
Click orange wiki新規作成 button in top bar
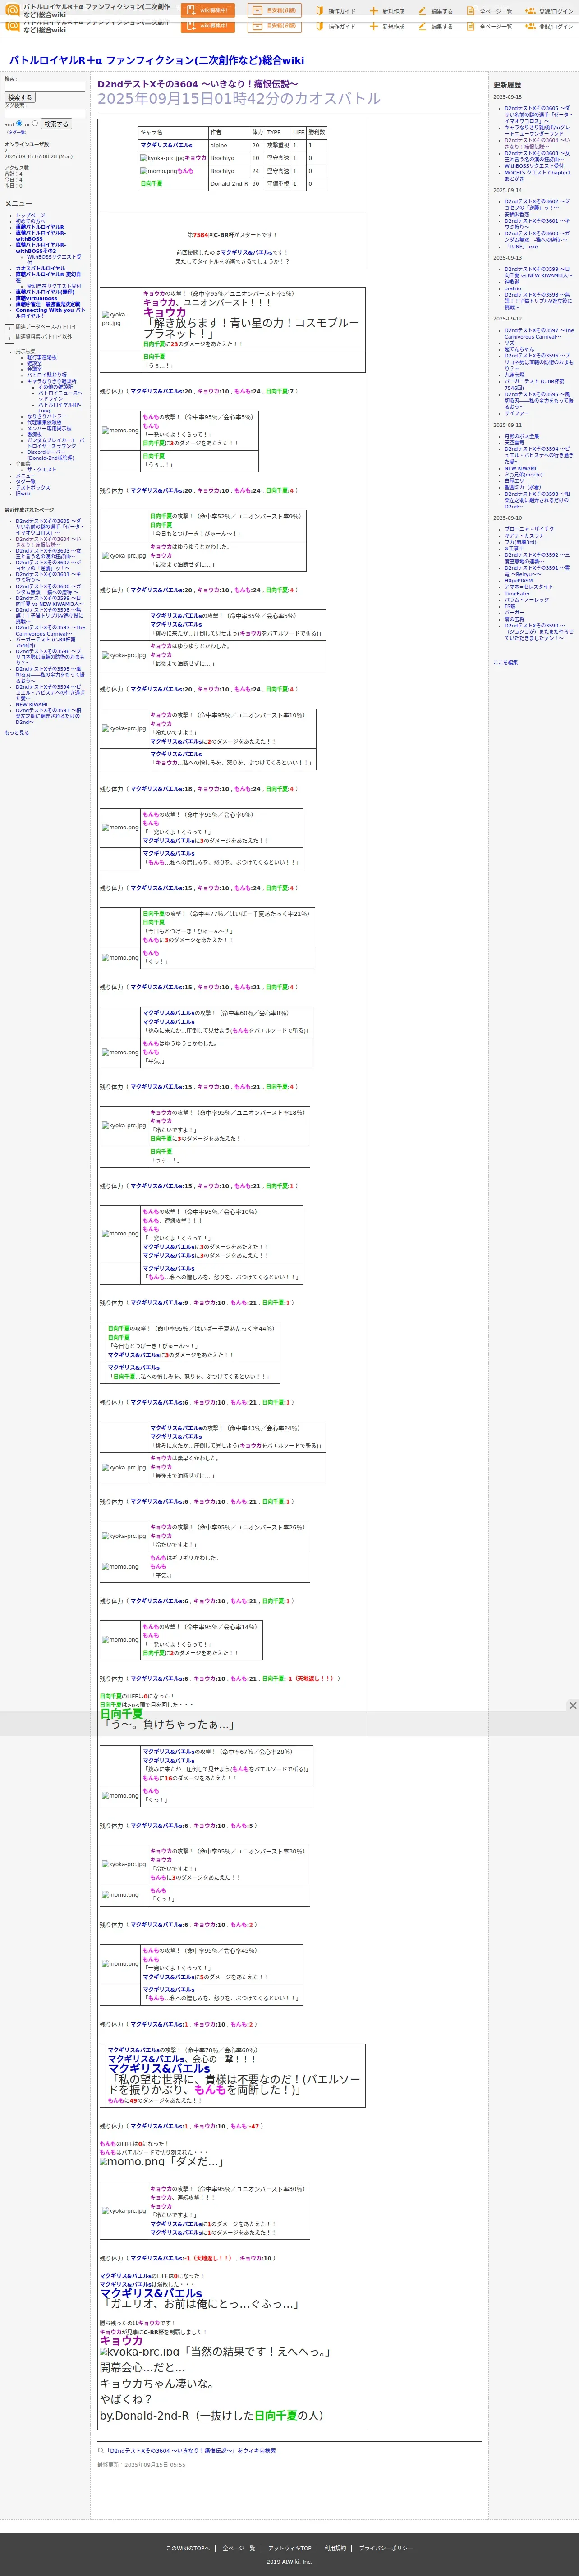coord(207,10)
